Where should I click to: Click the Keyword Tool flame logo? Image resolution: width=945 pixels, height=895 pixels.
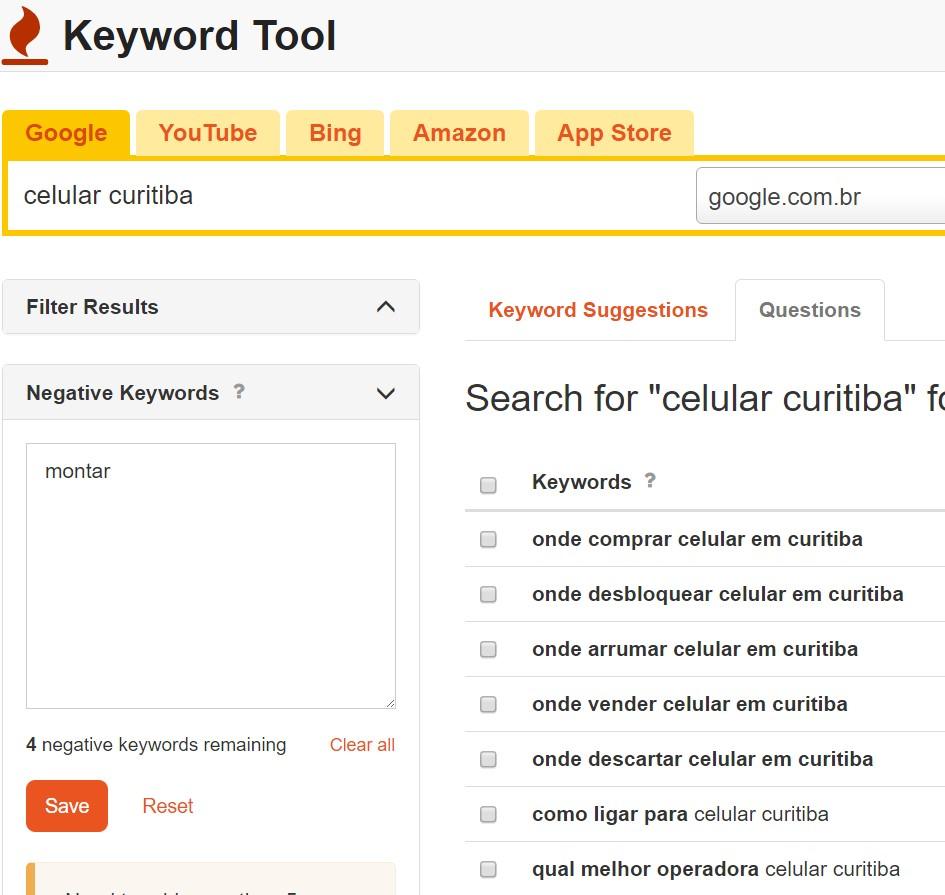point(25,36)
